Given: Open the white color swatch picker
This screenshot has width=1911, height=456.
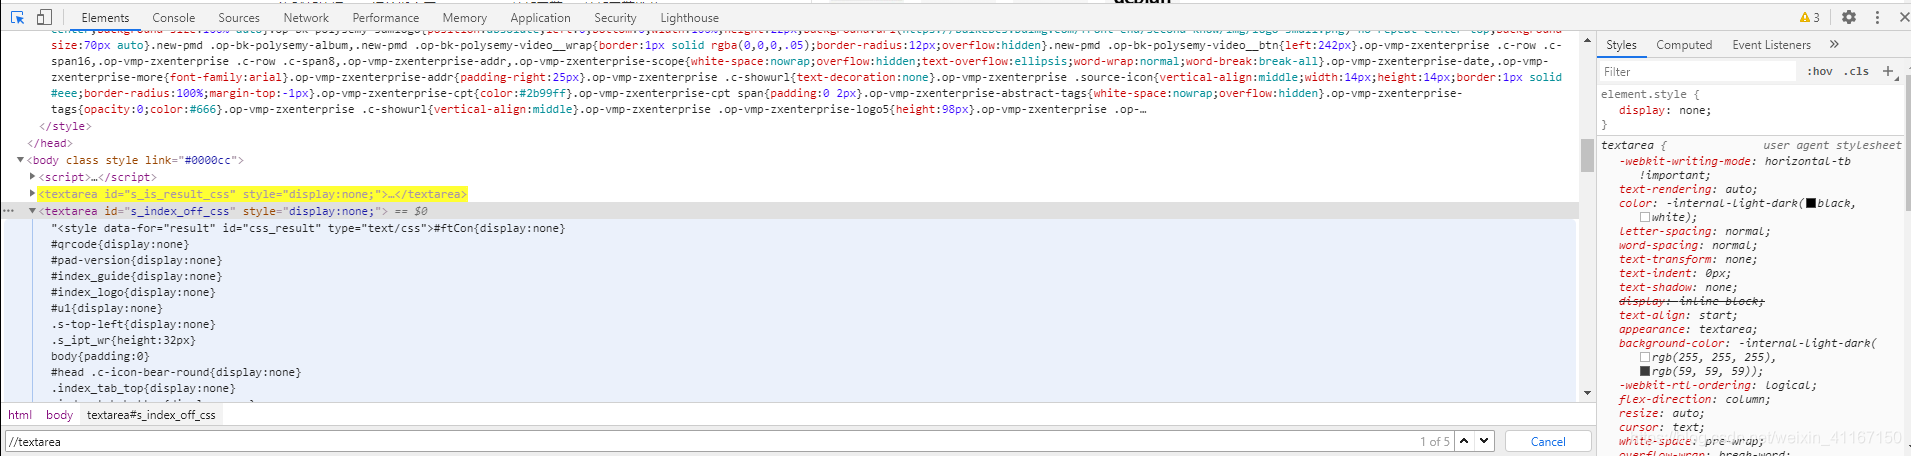Looking at the screenshot, I should [1645, 217].
